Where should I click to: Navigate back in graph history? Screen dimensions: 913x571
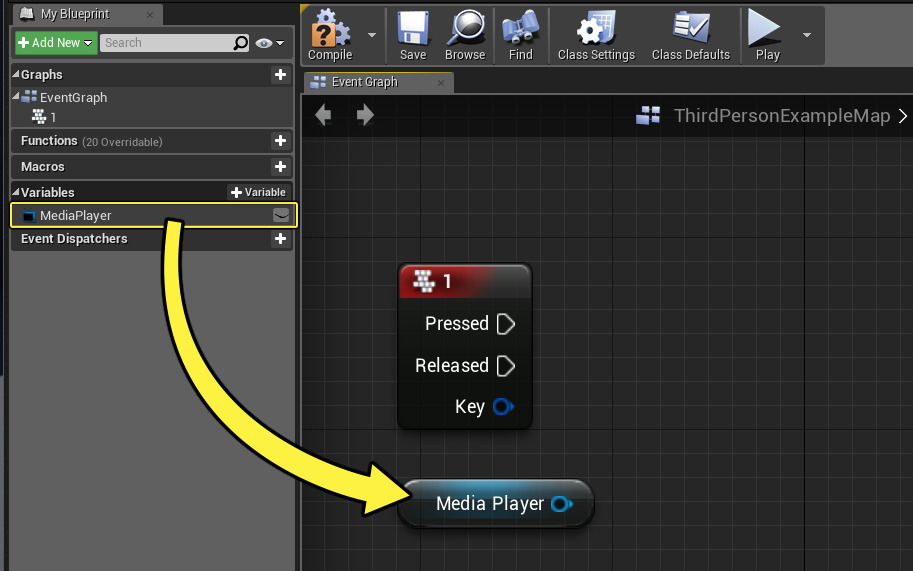pyautogui.click(x=323, y=115)
